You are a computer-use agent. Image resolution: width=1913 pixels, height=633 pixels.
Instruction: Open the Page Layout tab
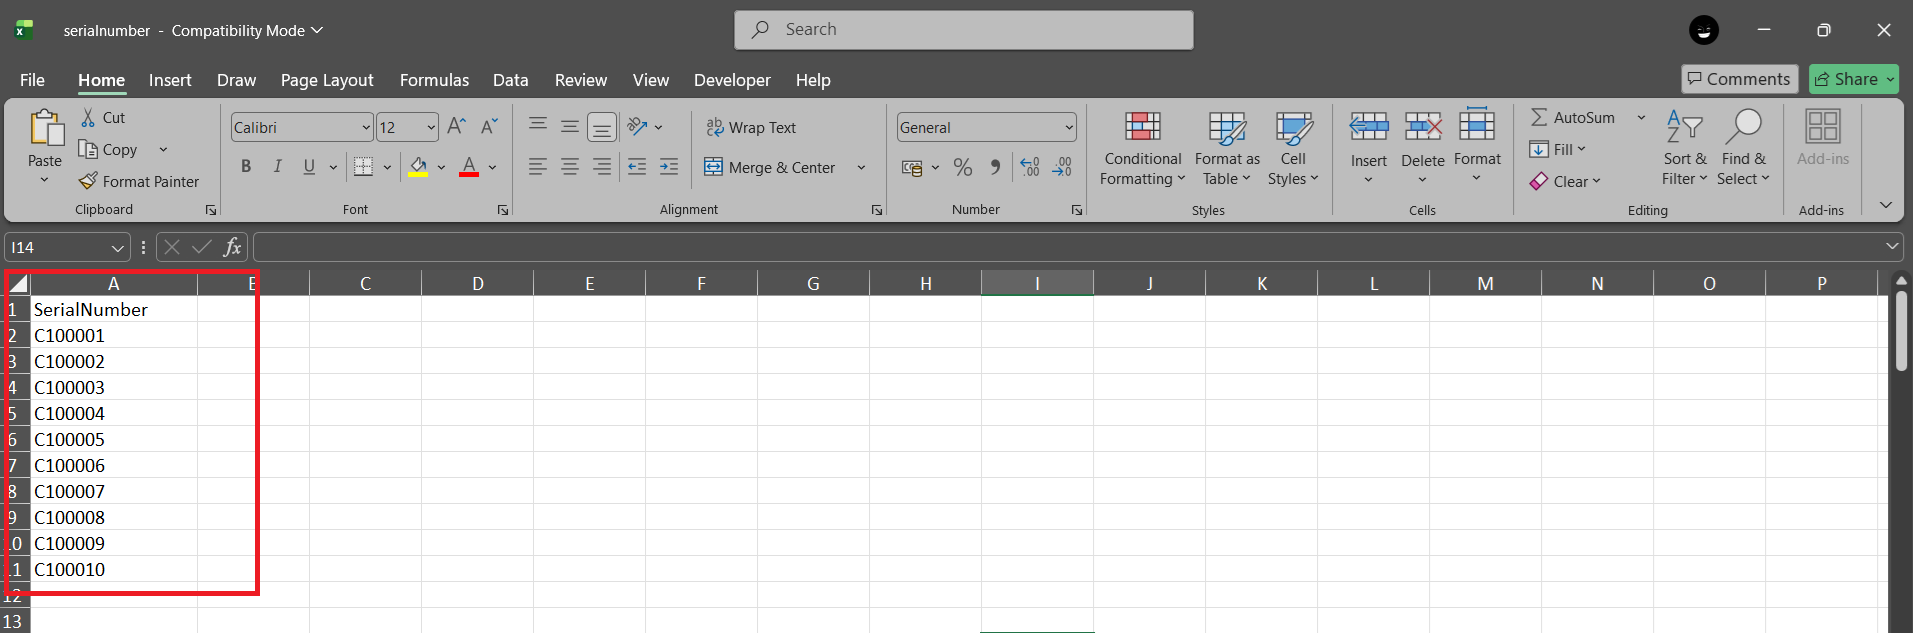[326, 80]
